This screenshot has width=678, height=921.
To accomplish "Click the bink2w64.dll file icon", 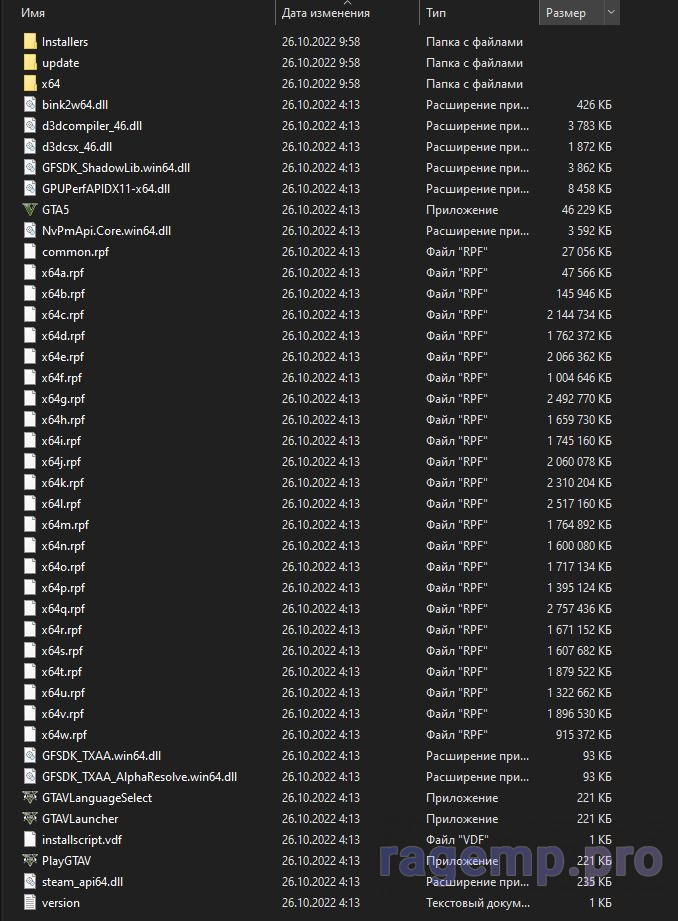I will point(30,105).
